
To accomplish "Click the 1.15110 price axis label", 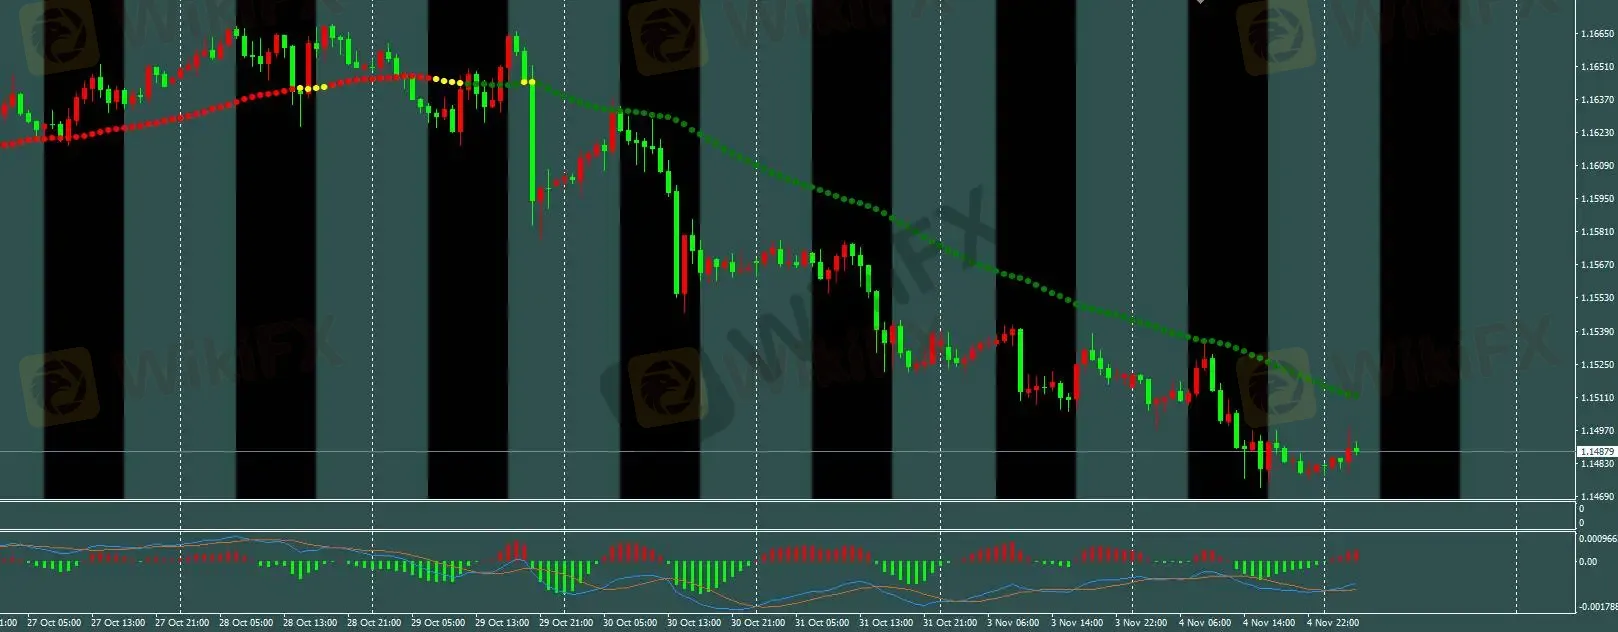I will (1596, 398).
